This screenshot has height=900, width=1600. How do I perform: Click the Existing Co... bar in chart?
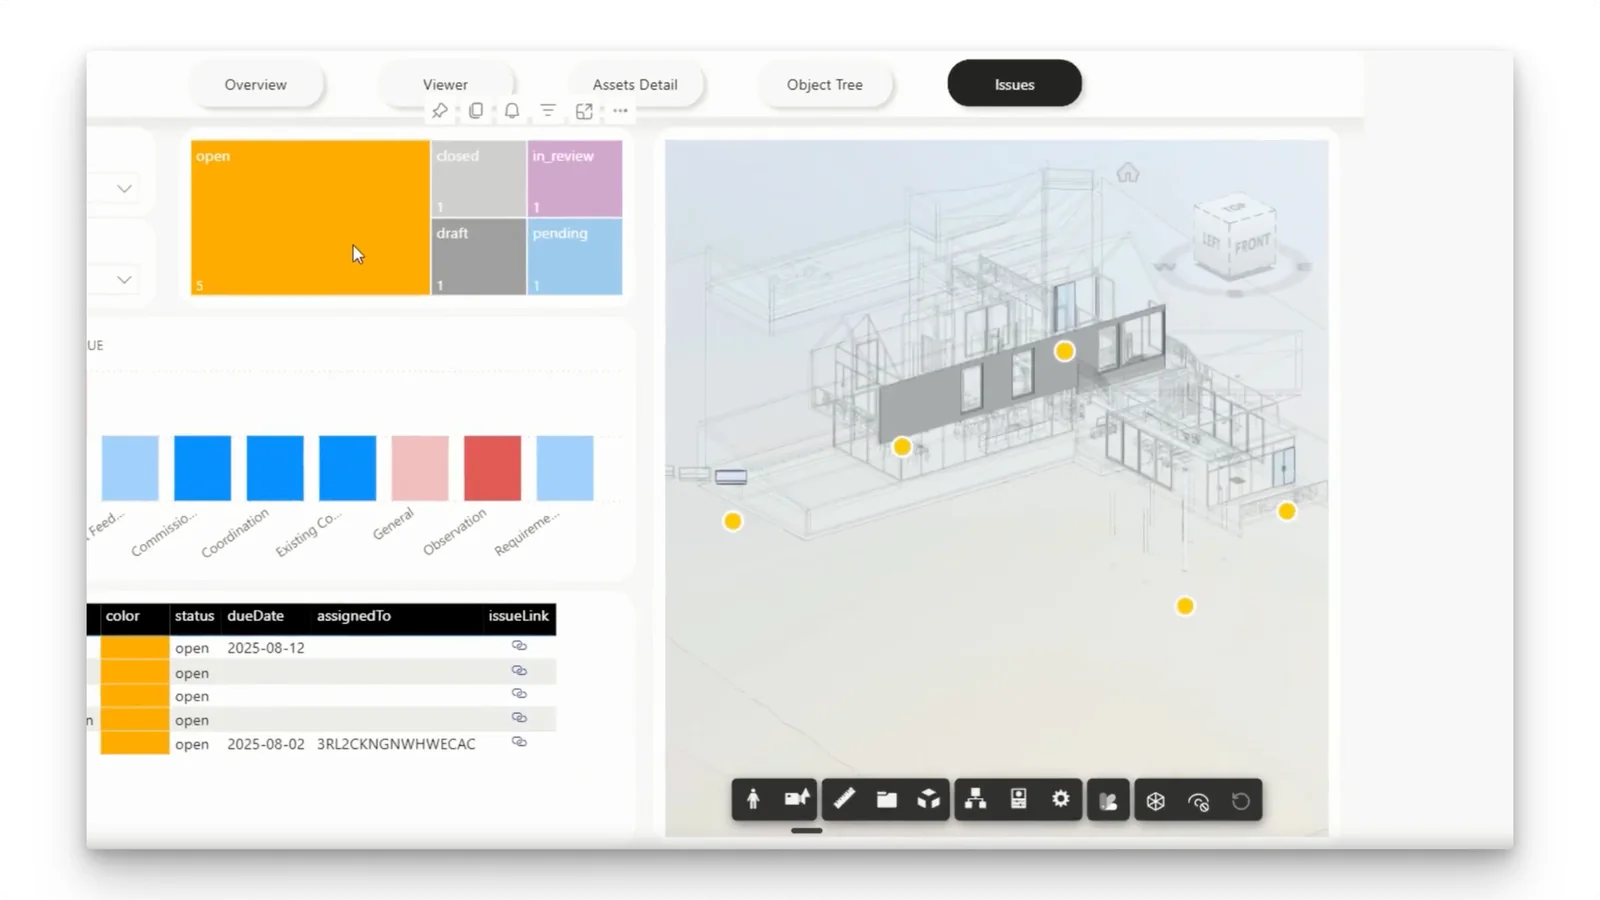(347, 468)
